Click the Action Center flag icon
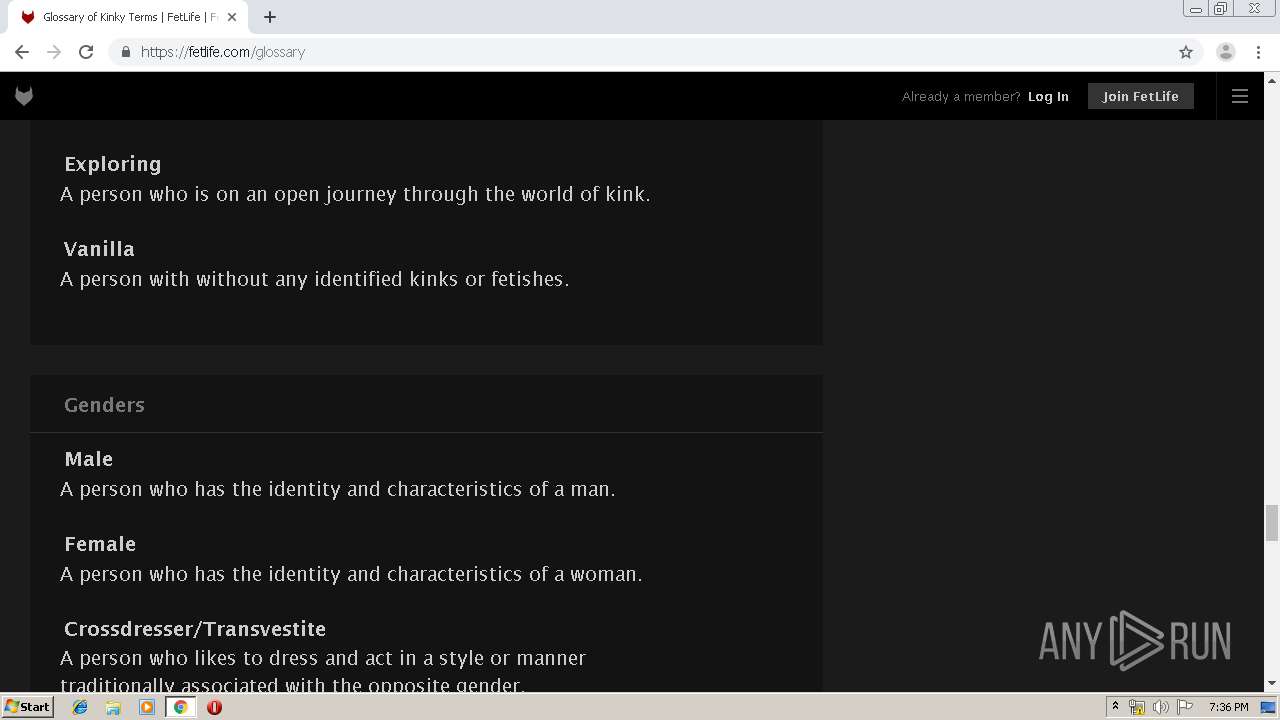The image size is (1280, 720). tap(1185, 707)
